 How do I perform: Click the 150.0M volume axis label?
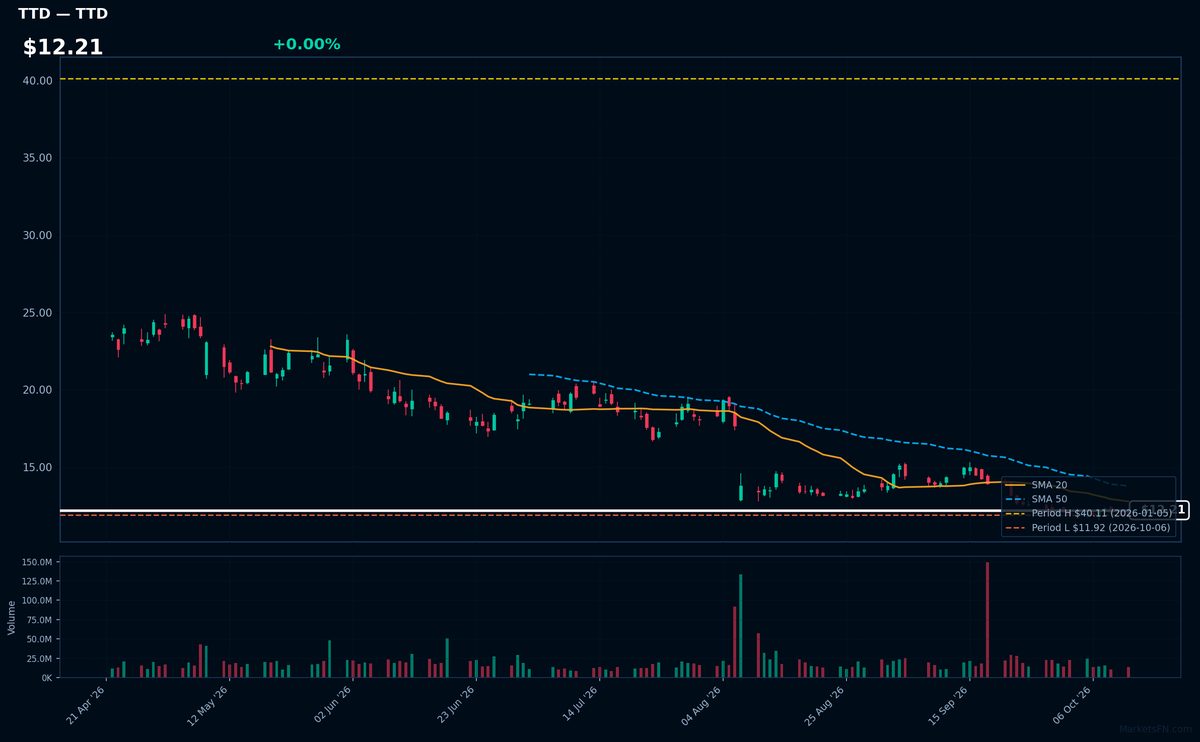36,563
